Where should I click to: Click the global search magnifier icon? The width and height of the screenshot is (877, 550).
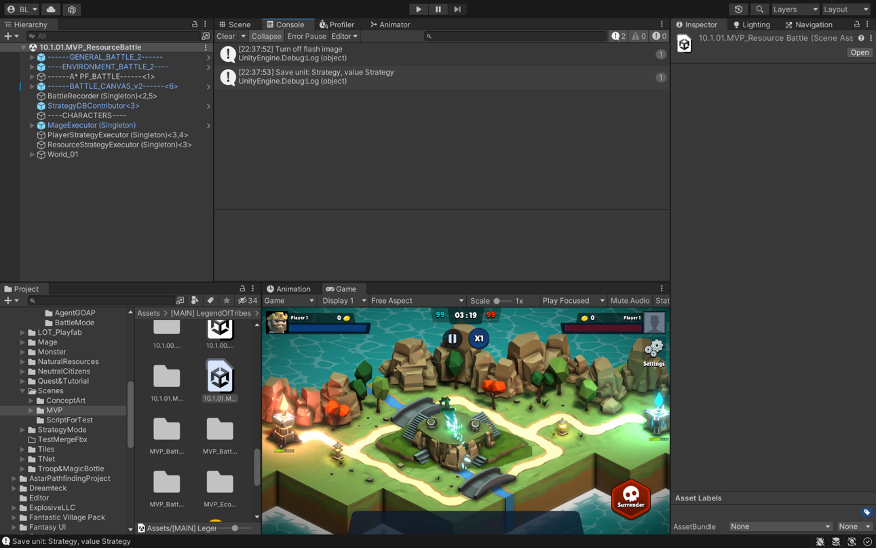click(760, 9)
